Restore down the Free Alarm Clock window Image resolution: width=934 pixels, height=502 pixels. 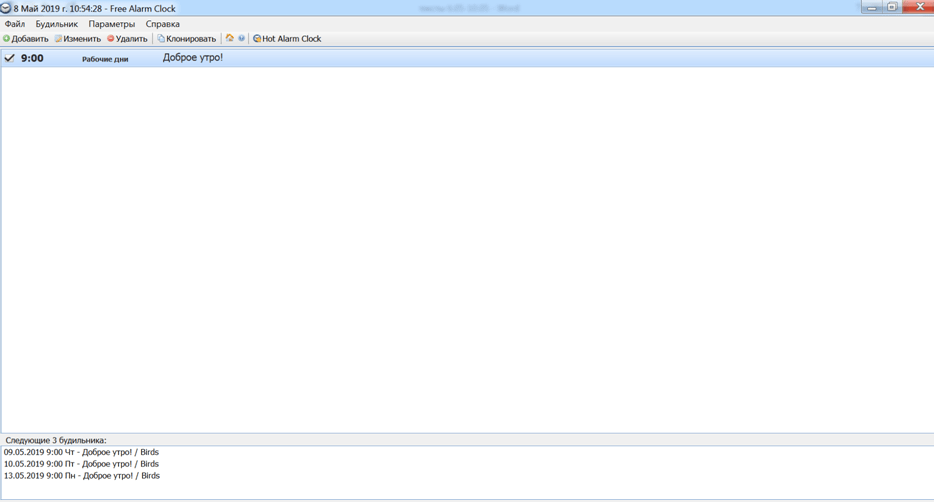point(893,7)
